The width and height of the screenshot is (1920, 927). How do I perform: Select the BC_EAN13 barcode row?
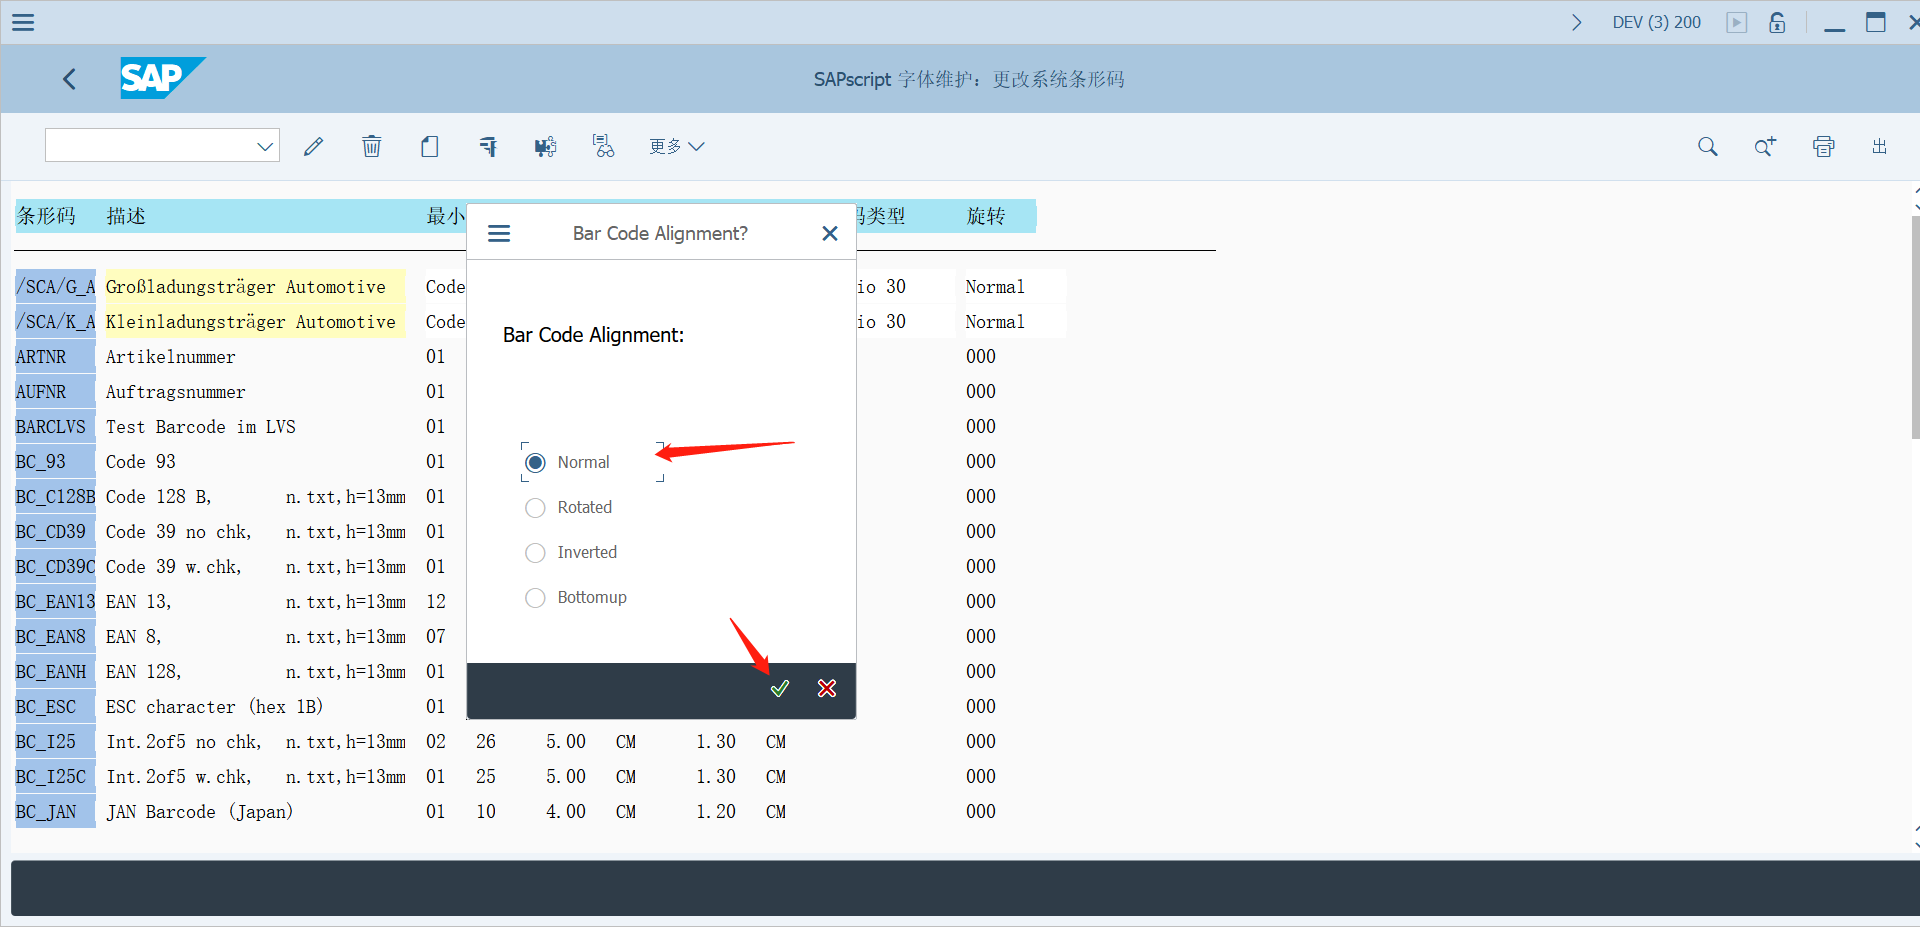pyautogui.click(x=55, y=601)
